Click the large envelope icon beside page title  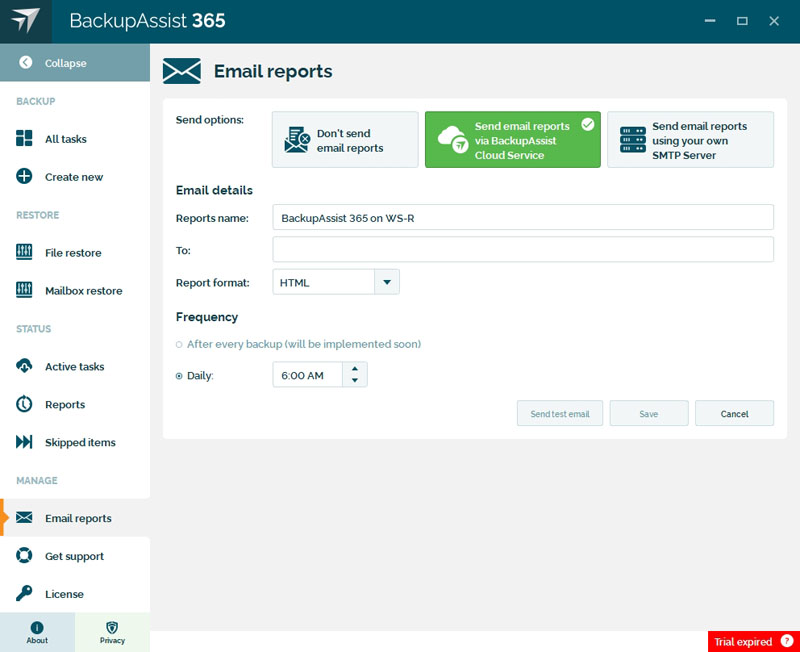point(182,71)
